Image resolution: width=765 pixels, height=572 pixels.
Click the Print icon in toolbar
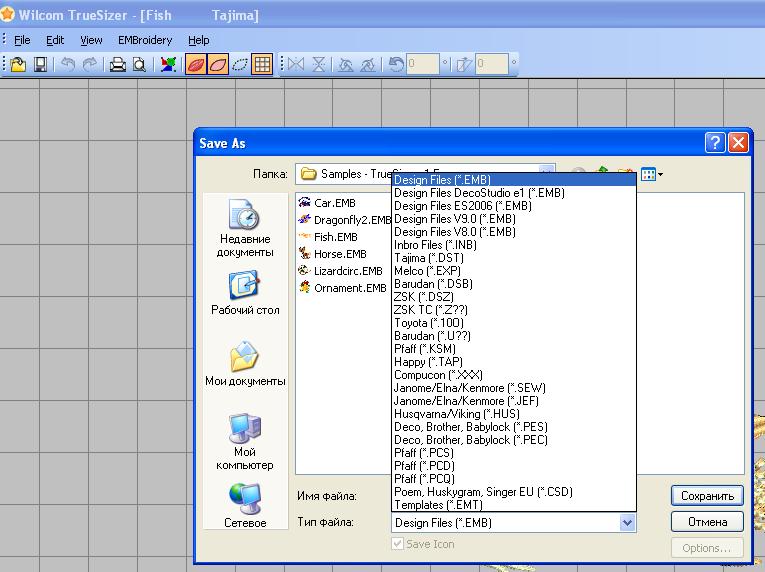click(118, 65)
